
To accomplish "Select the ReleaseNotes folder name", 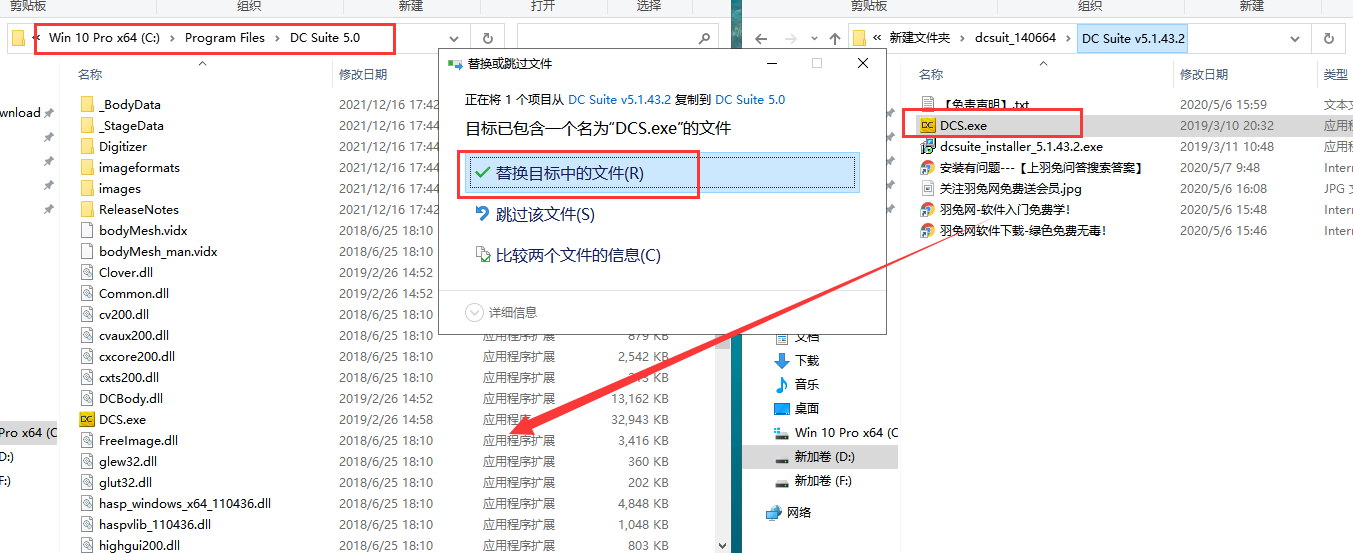I will coord(139,209).
